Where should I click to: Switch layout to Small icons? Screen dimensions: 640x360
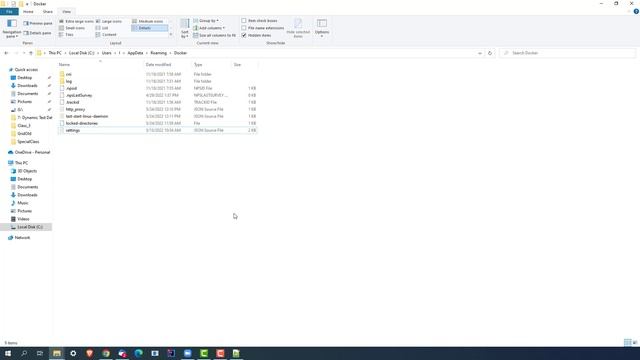click(72, 28)
